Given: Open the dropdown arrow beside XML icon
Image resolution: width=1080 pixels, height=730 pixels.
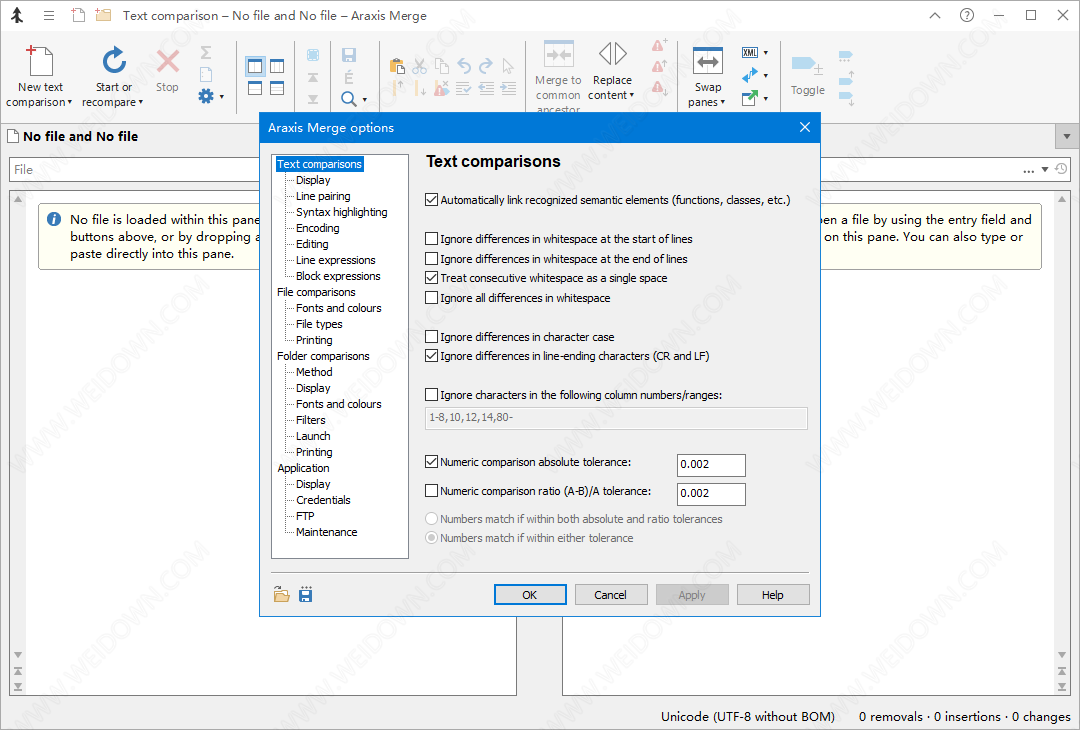Looking at the screenshot, I should [766, 53].
